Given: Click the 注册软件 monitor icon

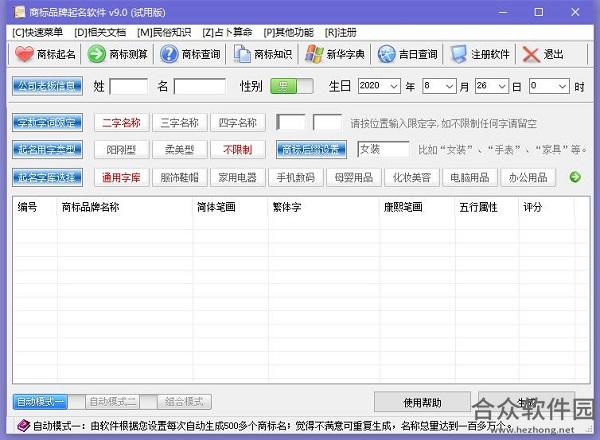Looking at the screenshot, I should pos(458,54).
